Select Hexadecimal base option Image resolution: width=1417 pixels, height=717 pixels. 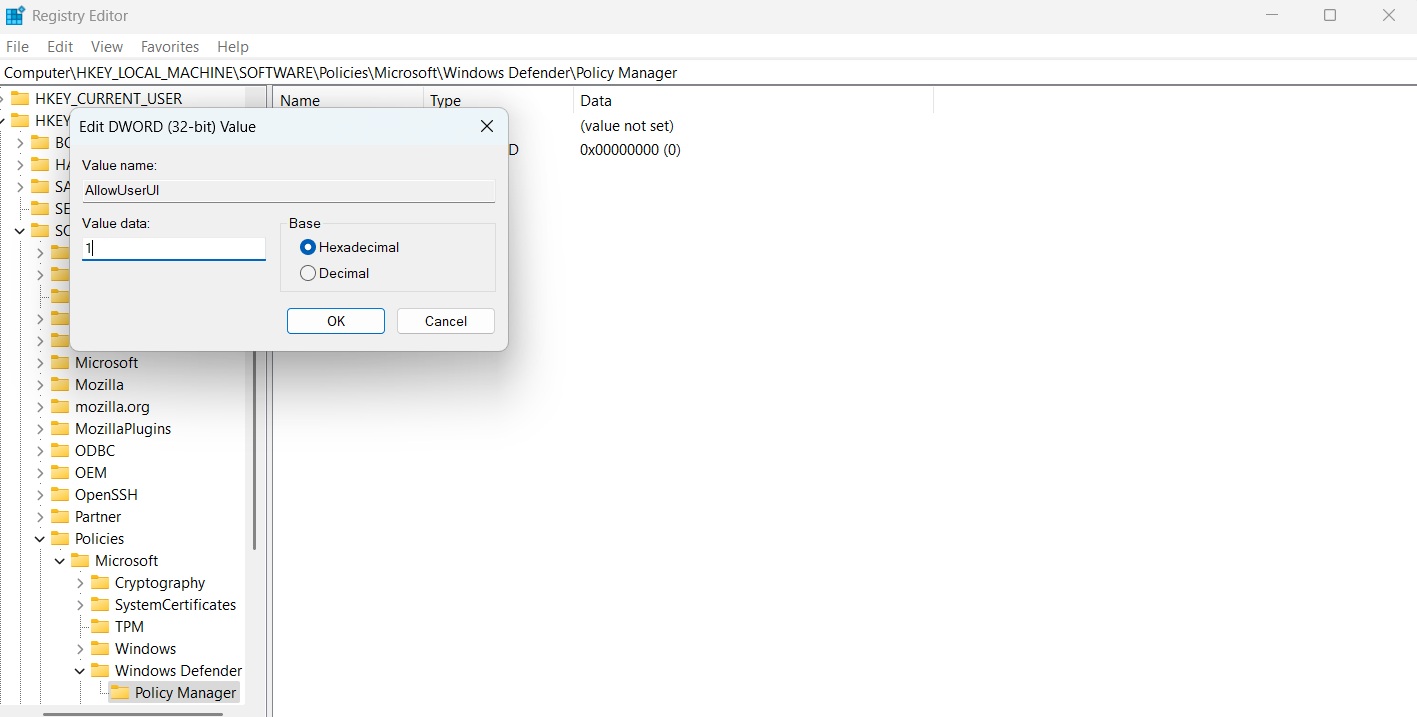point(308,247)
